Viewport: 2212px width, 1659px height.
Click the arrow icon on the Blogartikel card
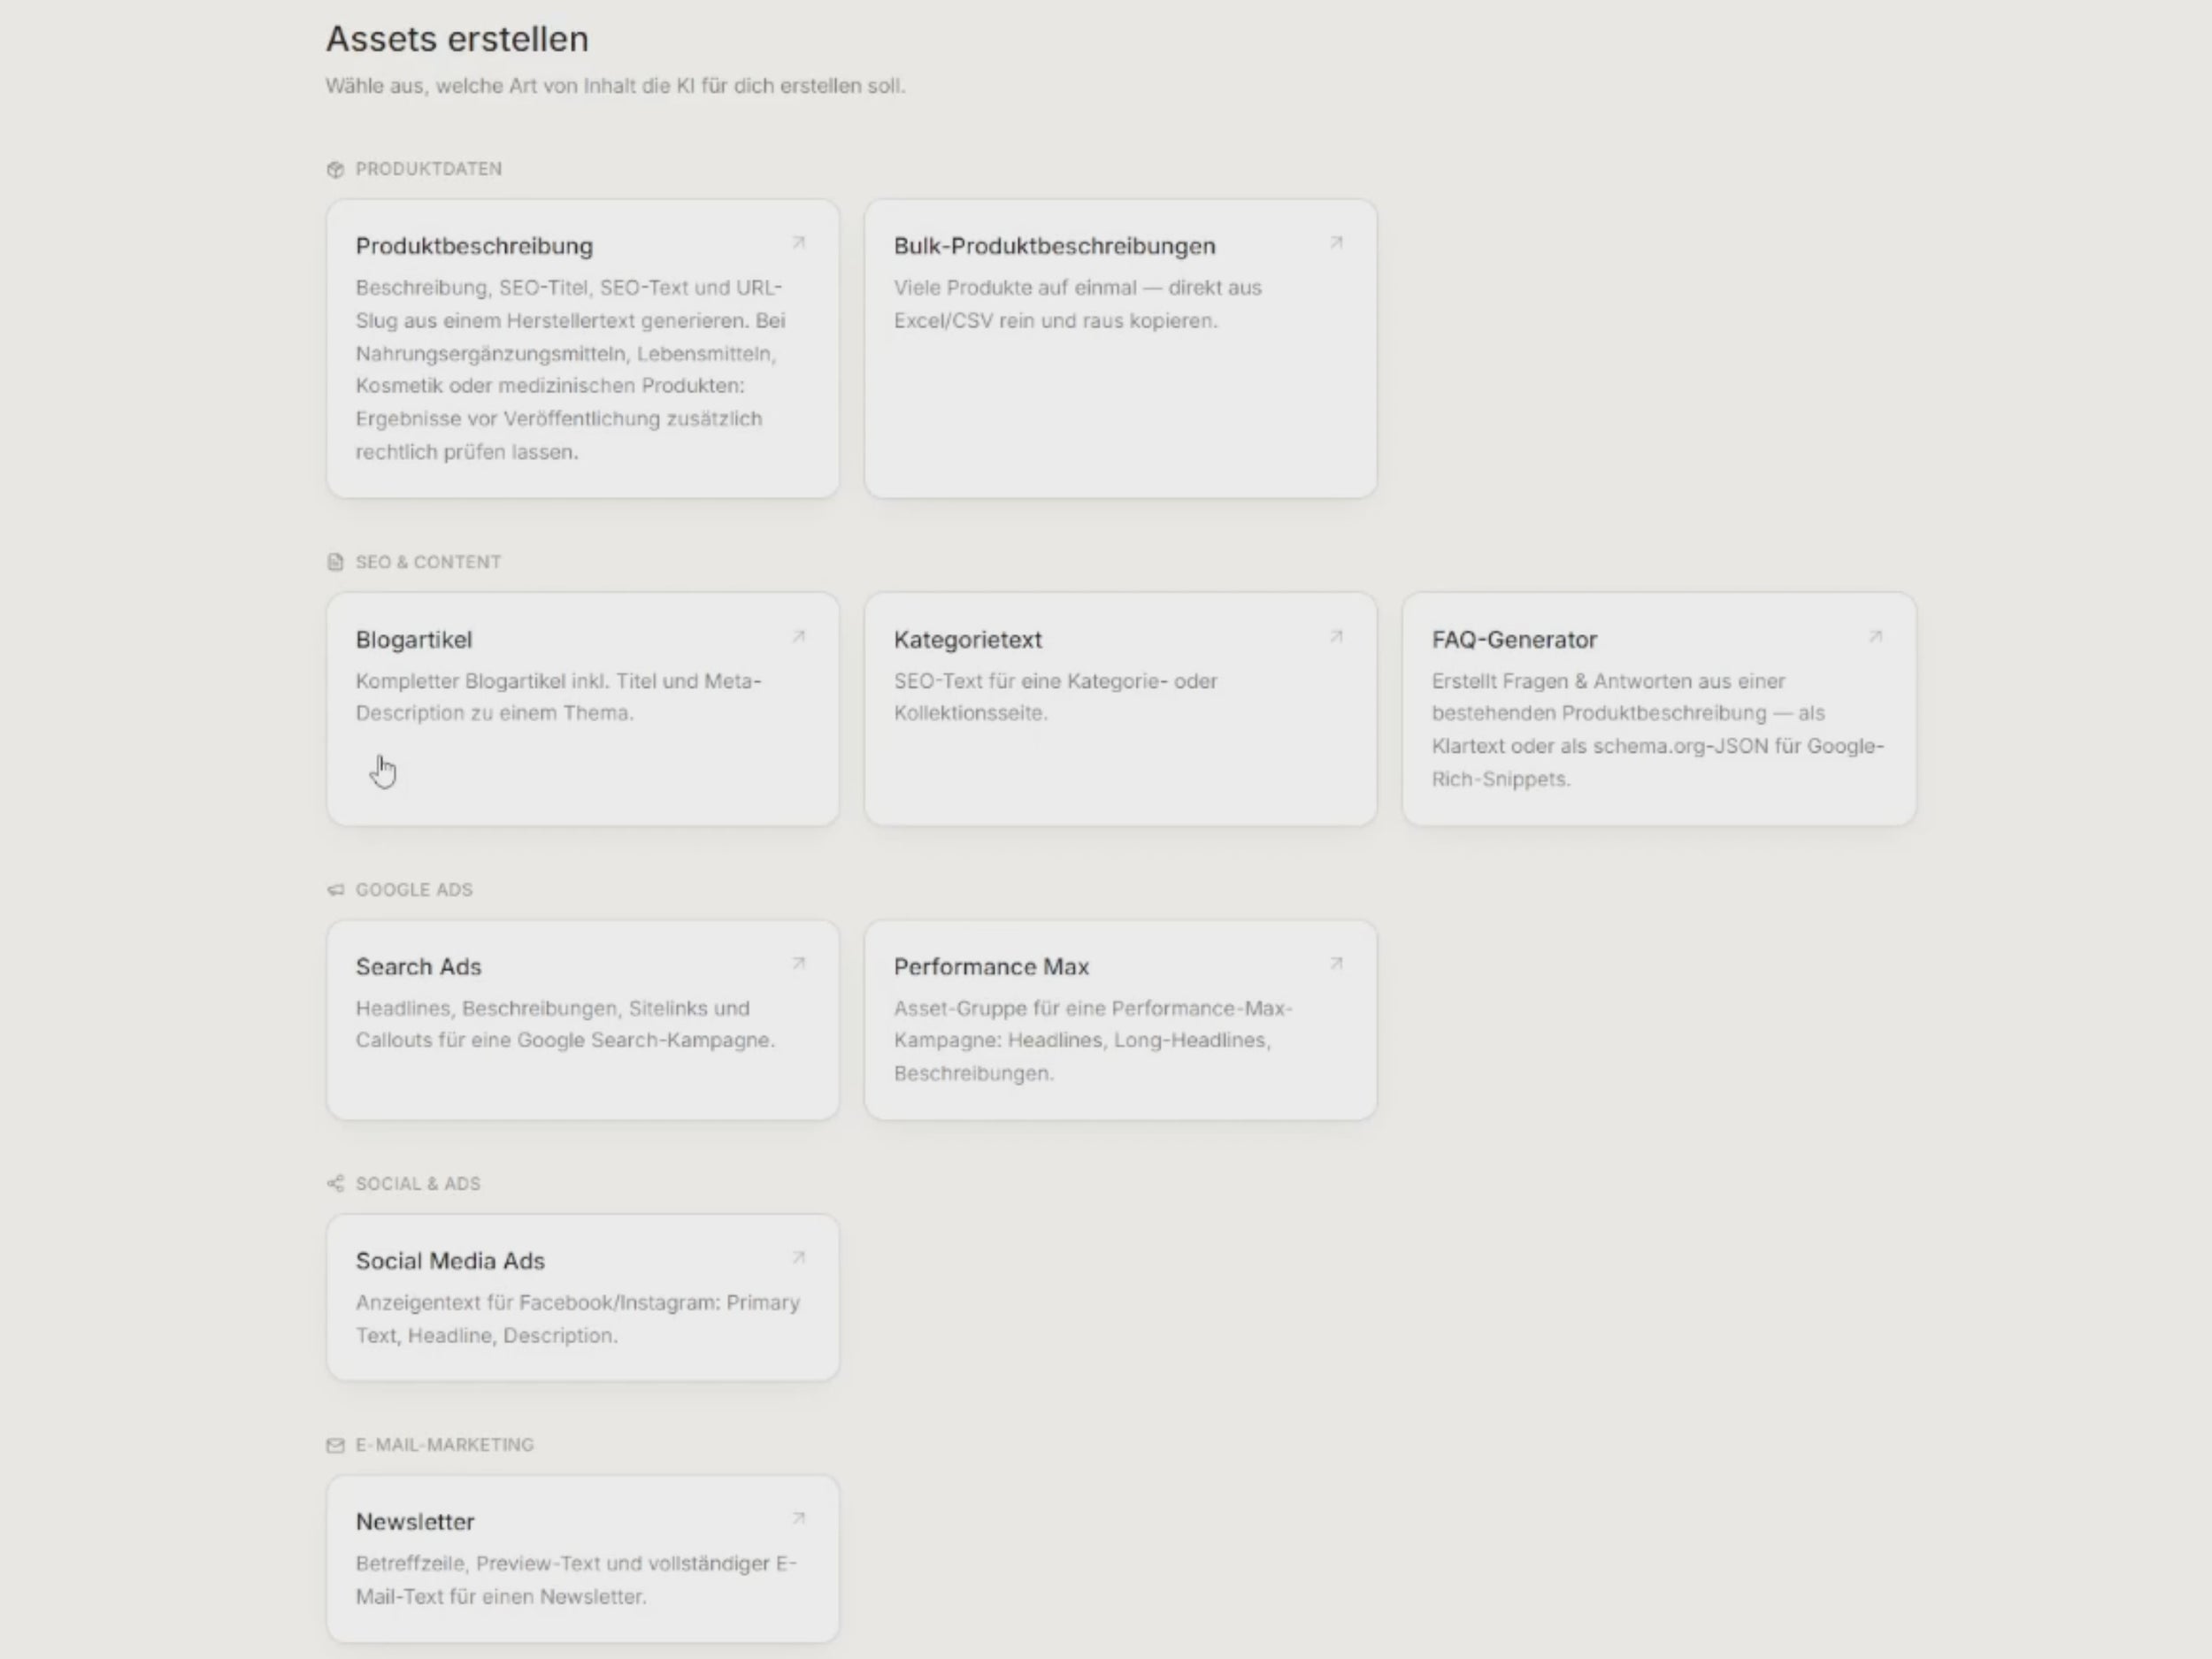[x=798, y=637]
